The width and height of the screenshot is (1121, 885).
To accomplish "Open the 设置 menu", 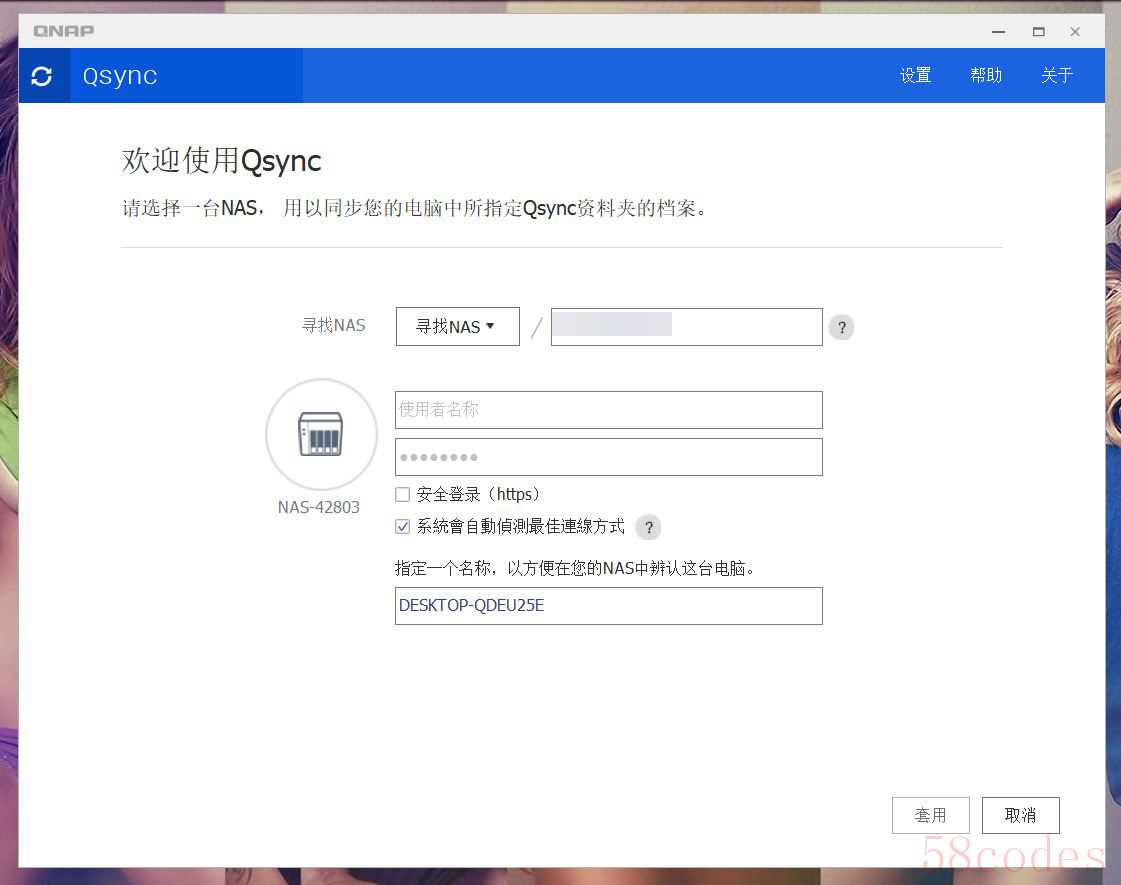I will coord(915,76).
